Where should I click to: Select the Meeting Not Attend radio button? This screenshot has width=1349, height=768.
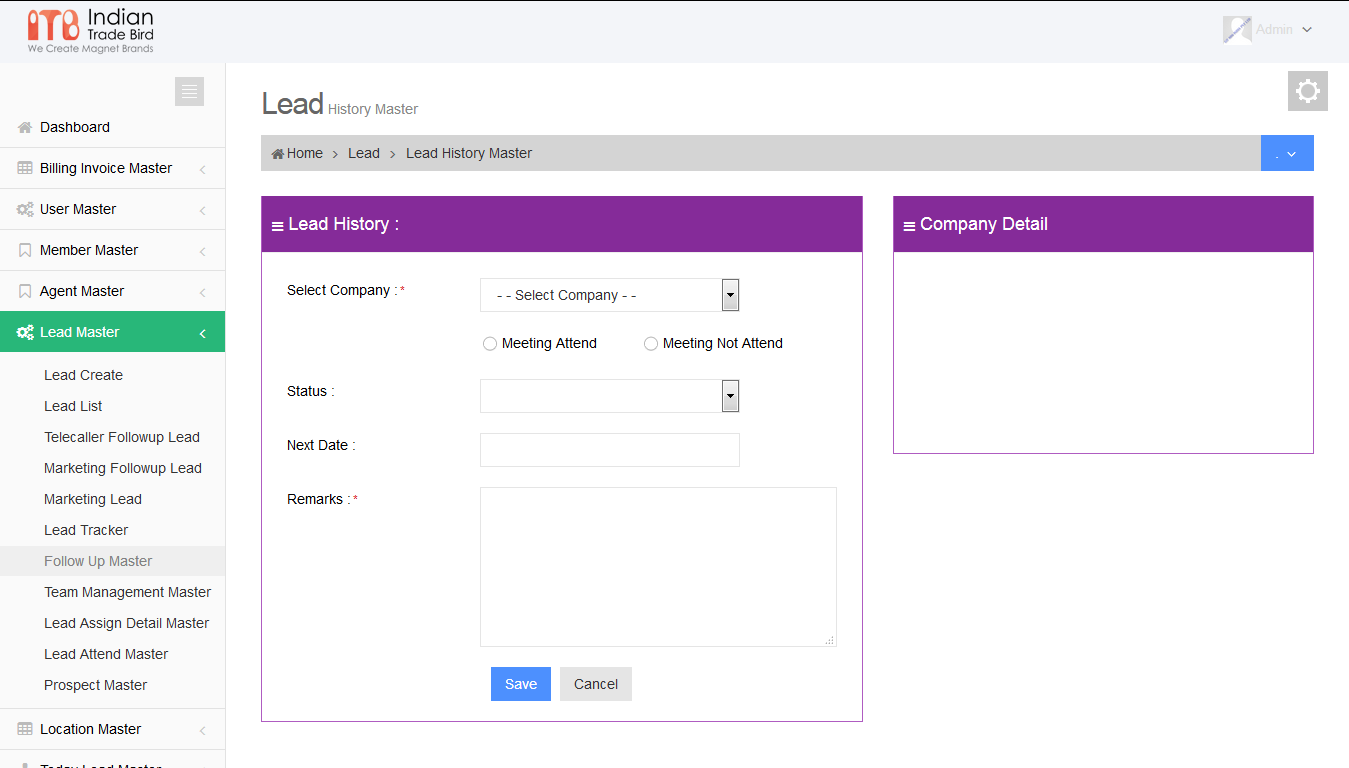[651, 344]
